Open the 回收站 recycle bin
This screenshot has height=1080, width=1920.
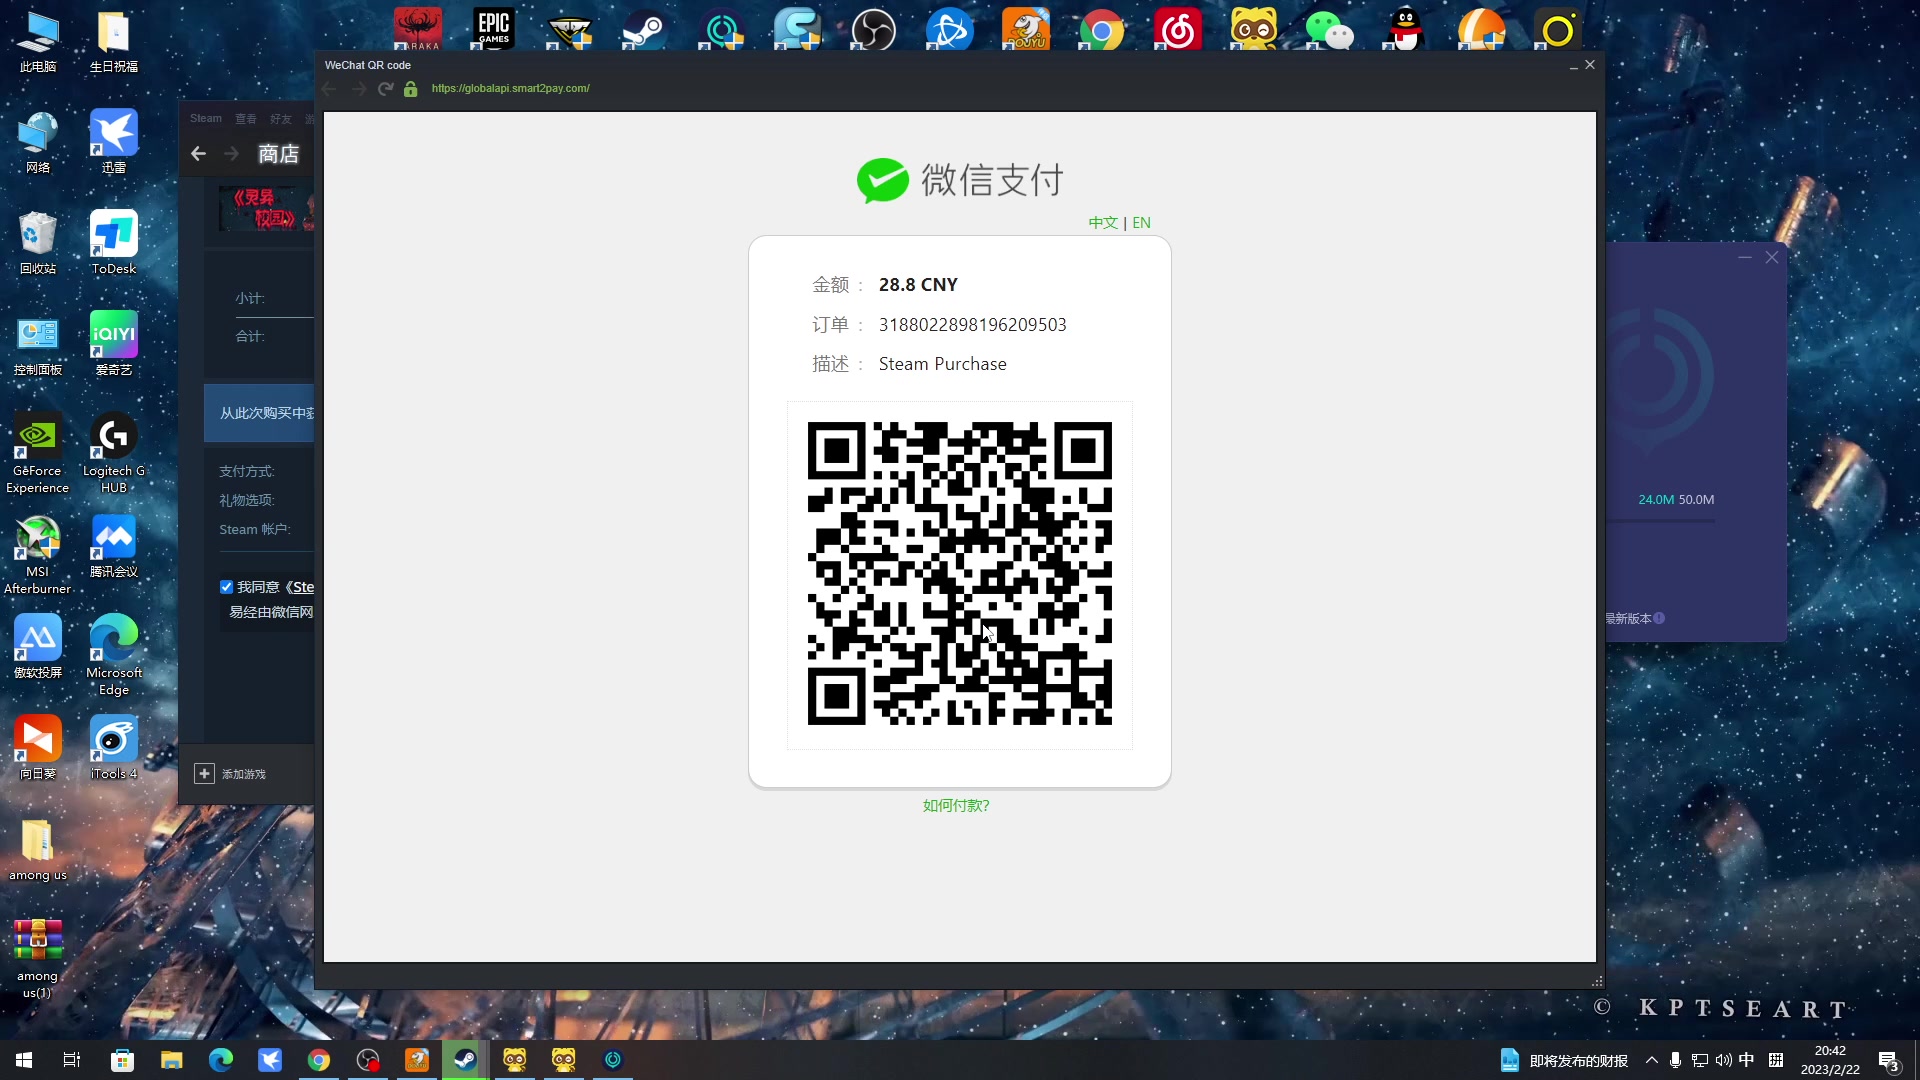38,243
